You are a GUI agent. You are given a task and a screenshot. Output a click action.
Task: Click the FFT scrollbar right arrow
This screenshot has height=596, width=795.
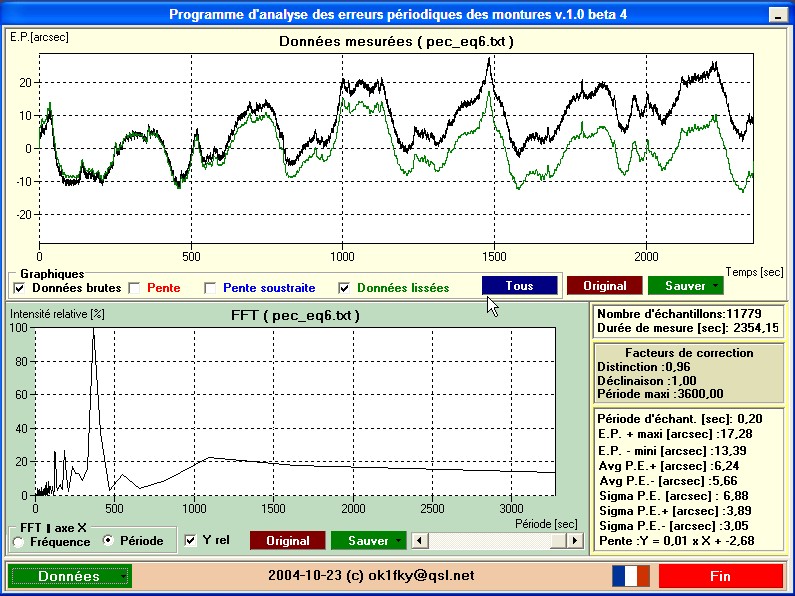pos(574,541)
